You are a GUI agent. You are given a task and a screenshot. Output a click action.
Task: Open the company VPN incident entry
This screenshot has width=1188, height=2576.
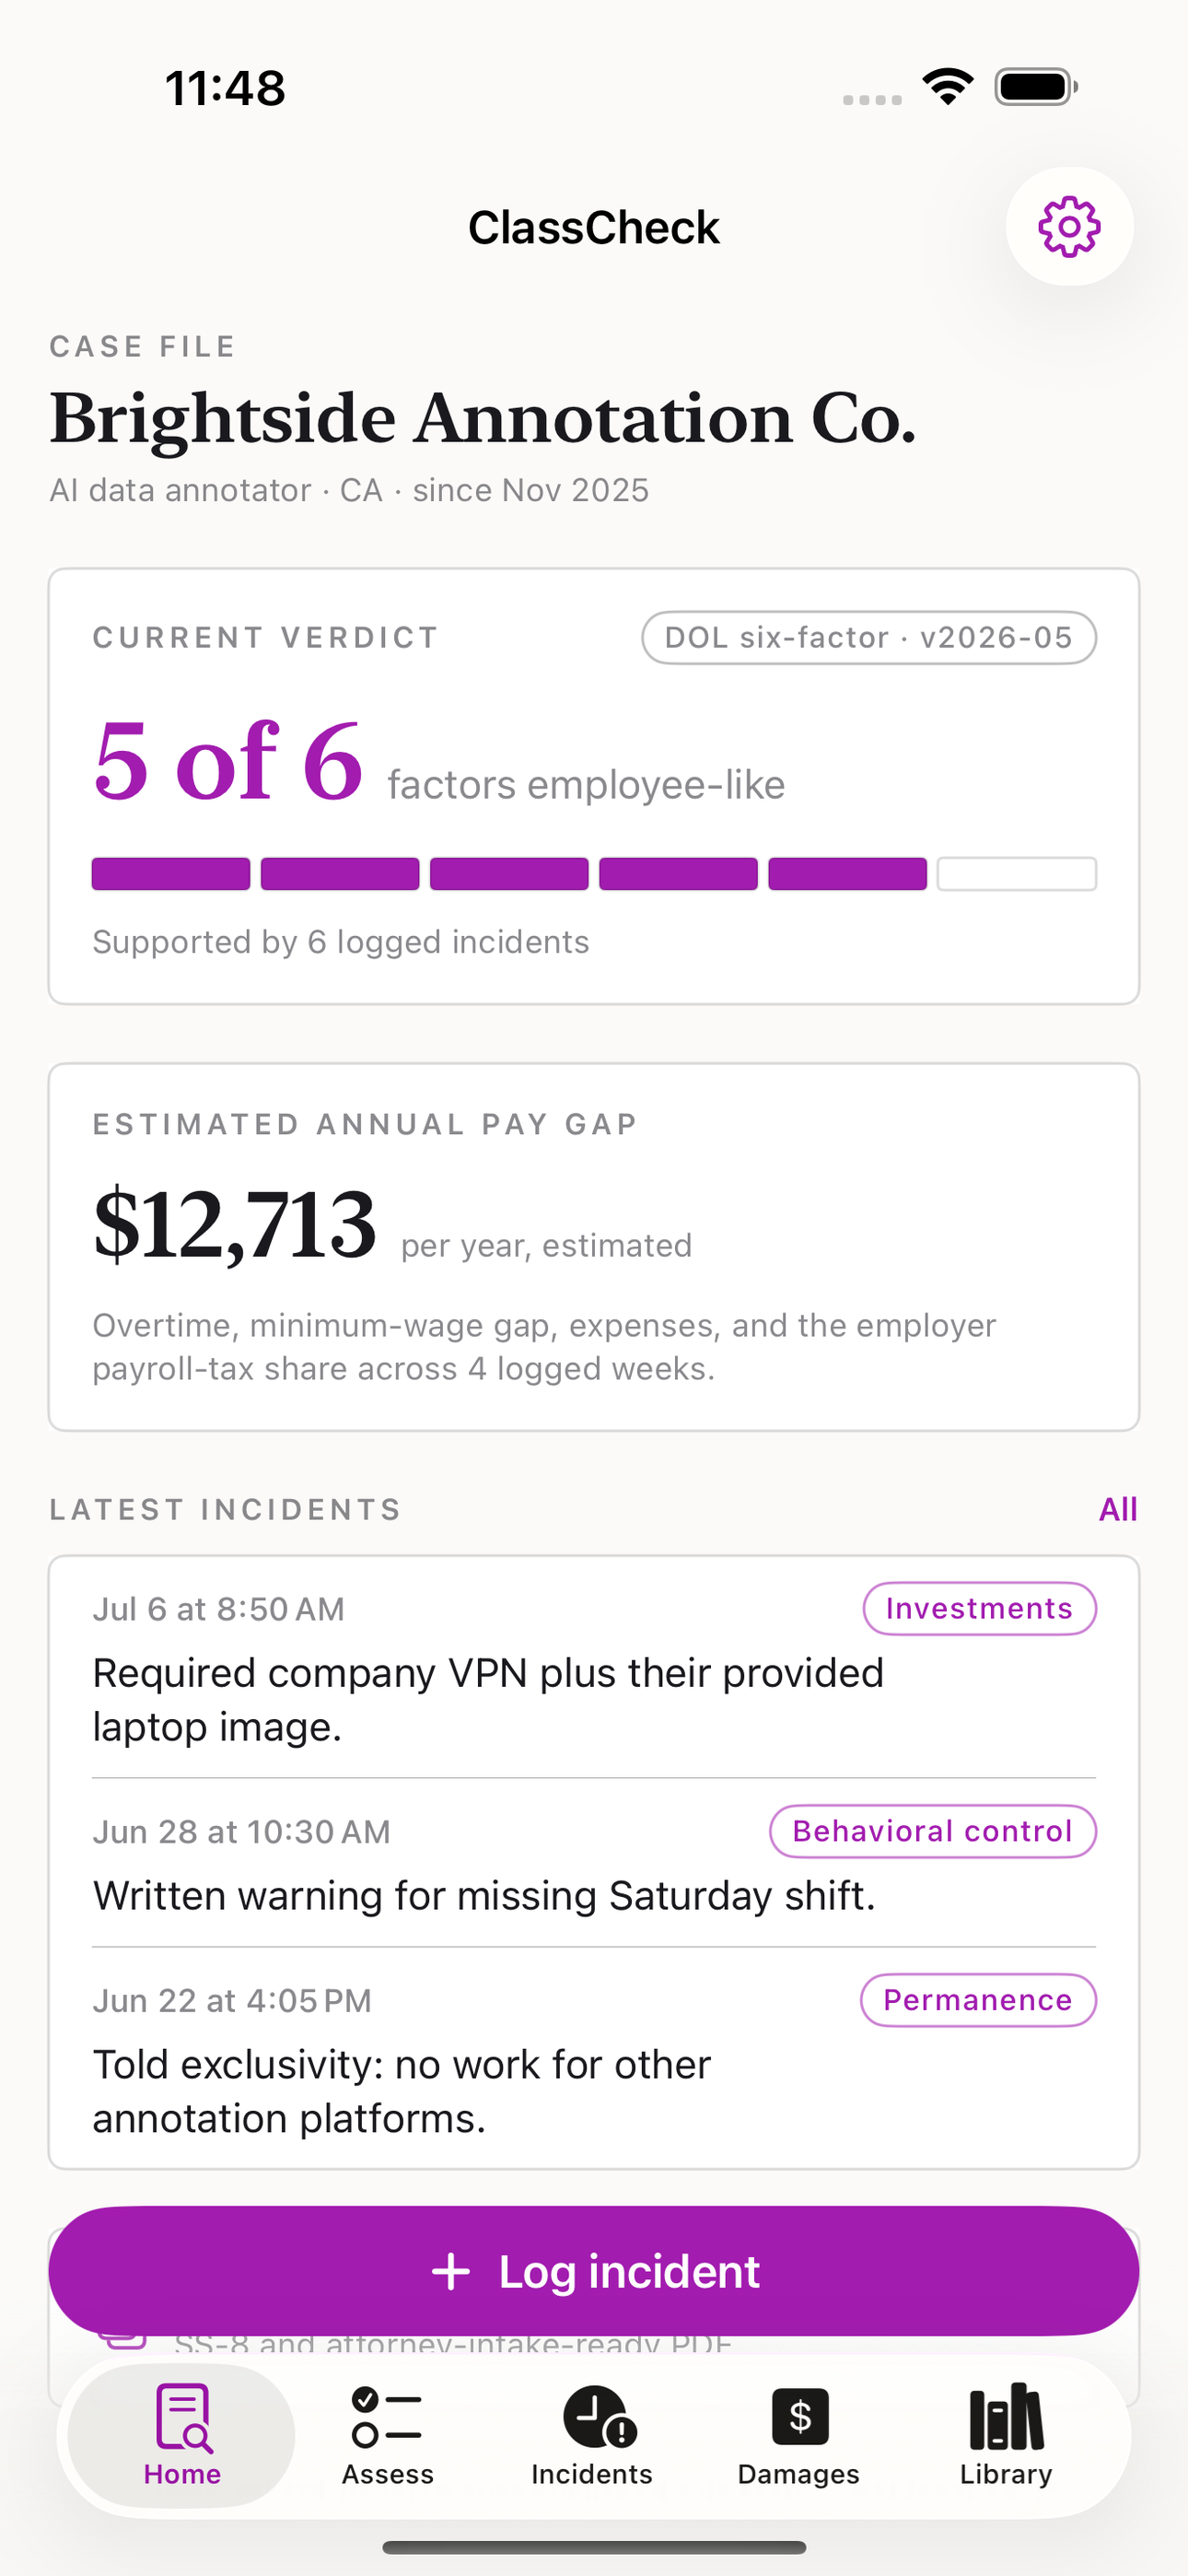(594, 1666)
